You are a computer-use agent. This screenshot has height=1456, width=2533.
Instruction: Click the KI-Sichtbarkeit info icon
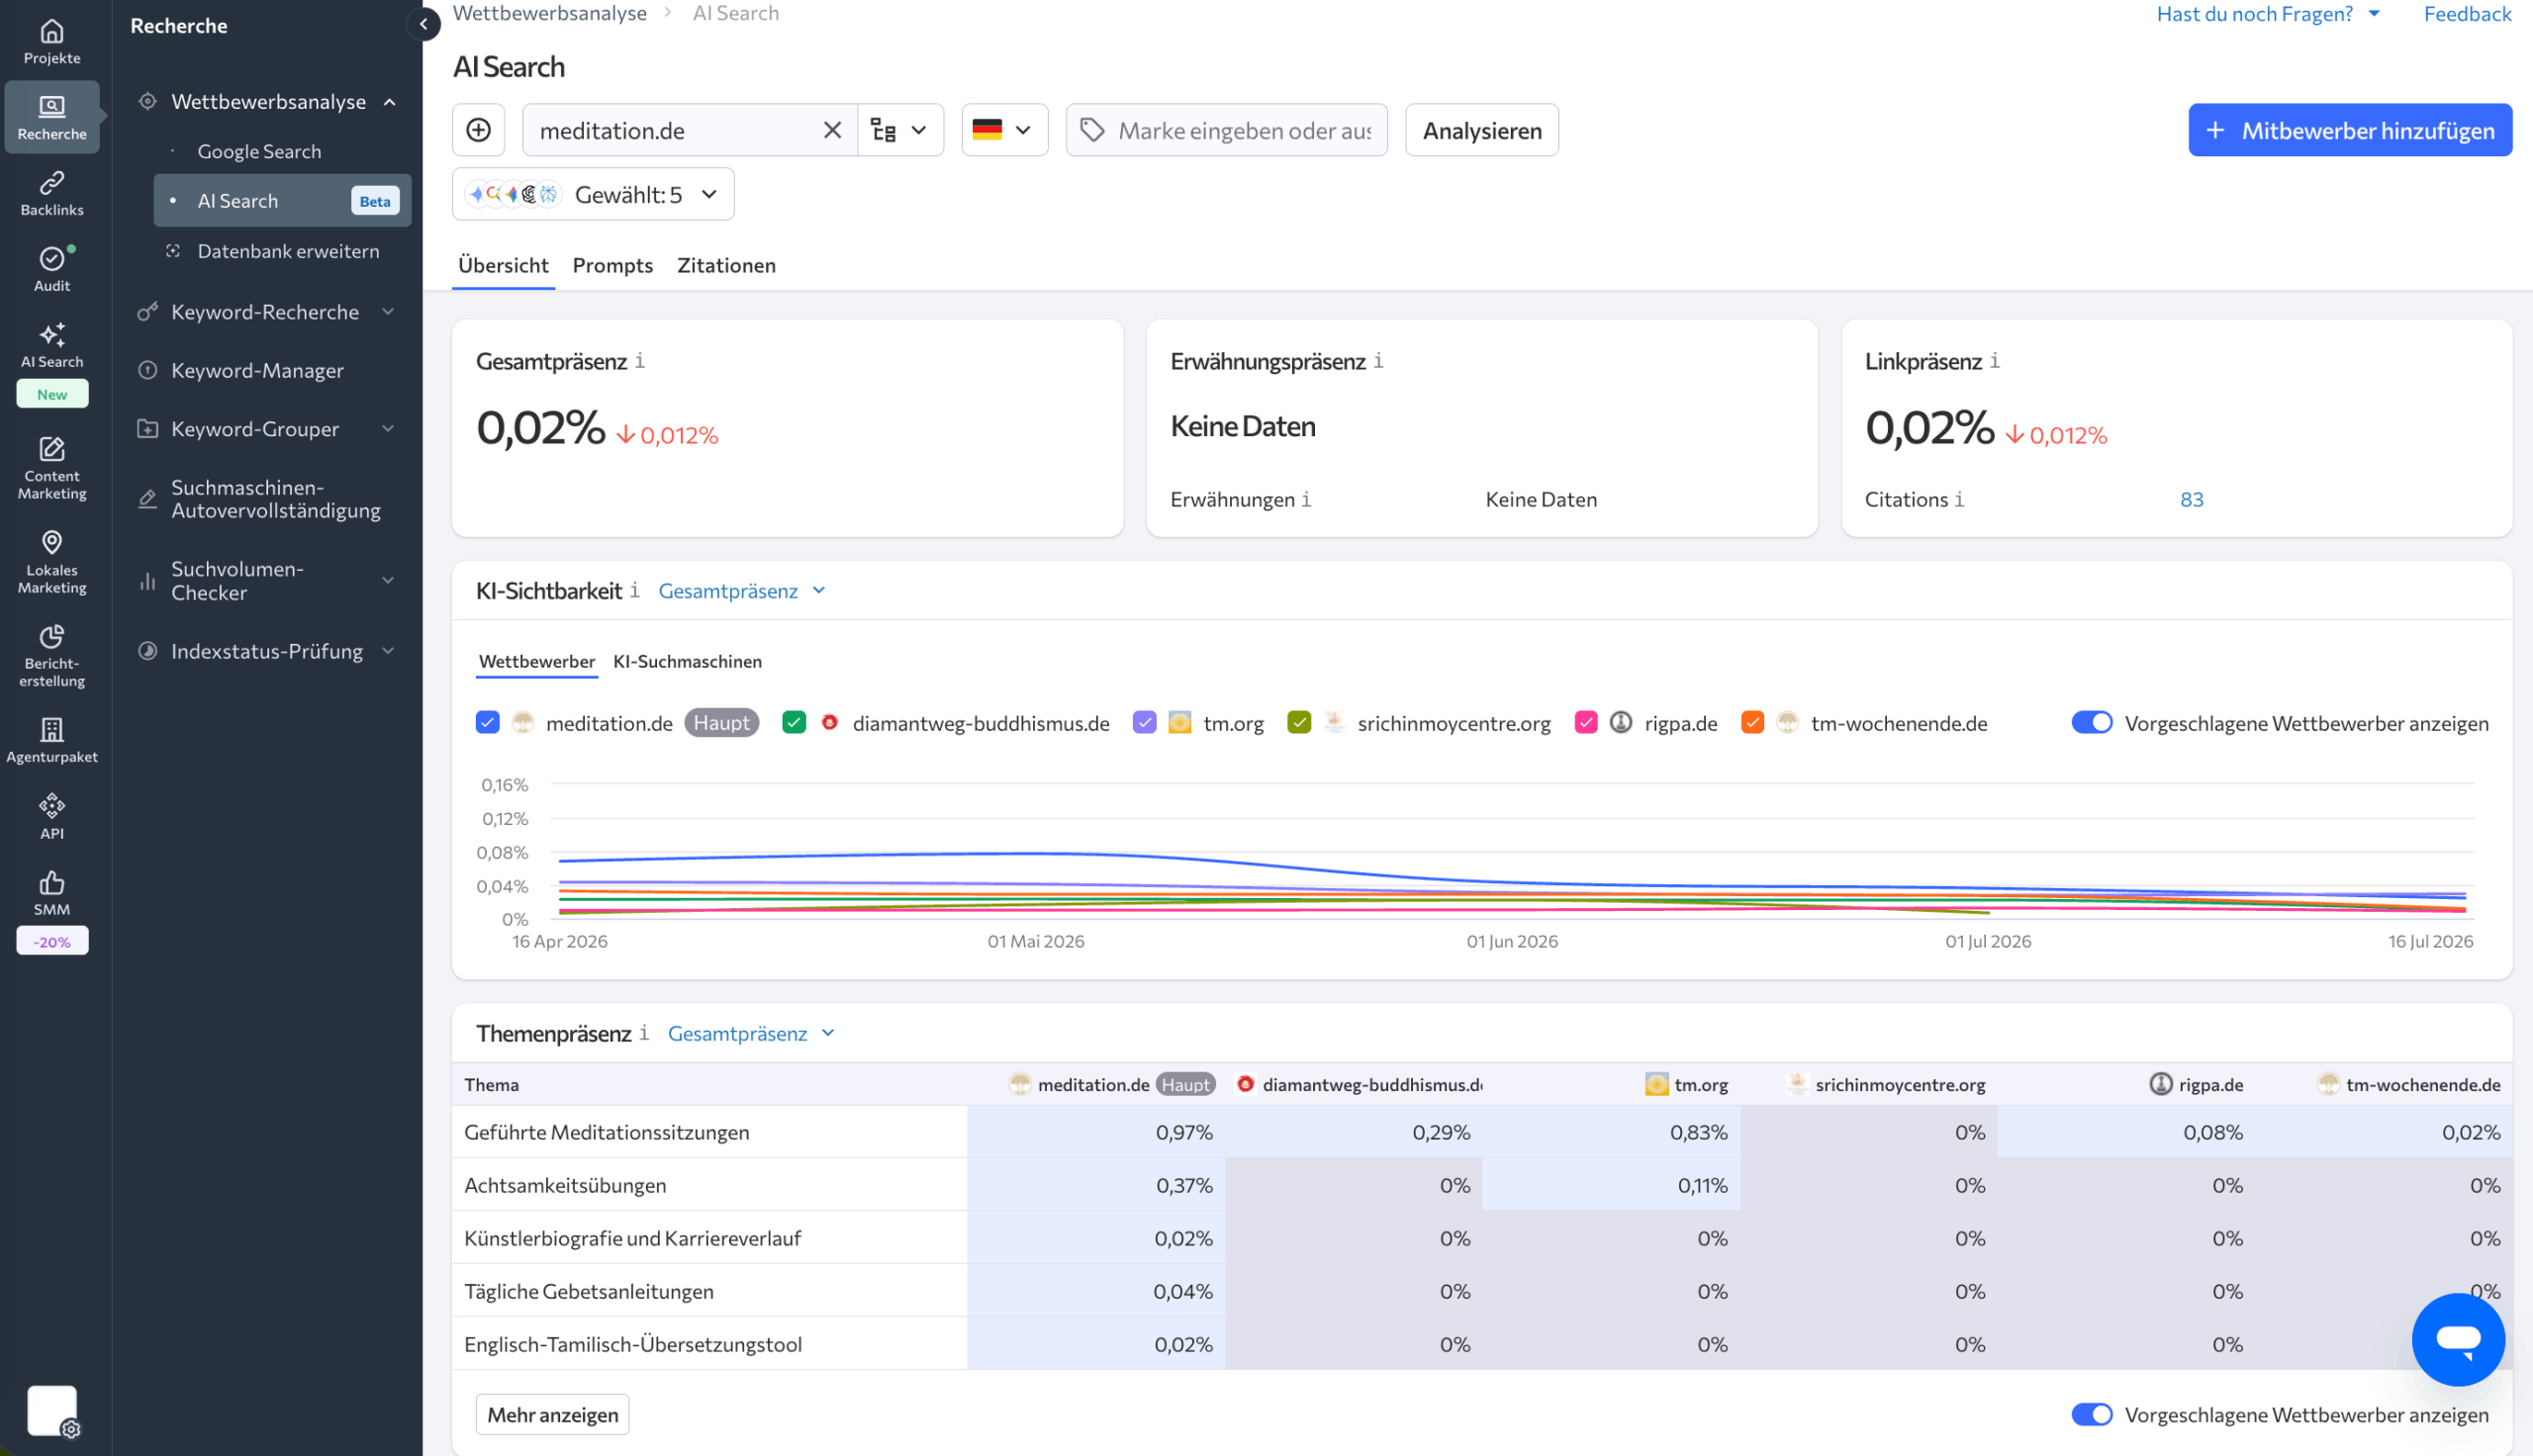(634, 591)
